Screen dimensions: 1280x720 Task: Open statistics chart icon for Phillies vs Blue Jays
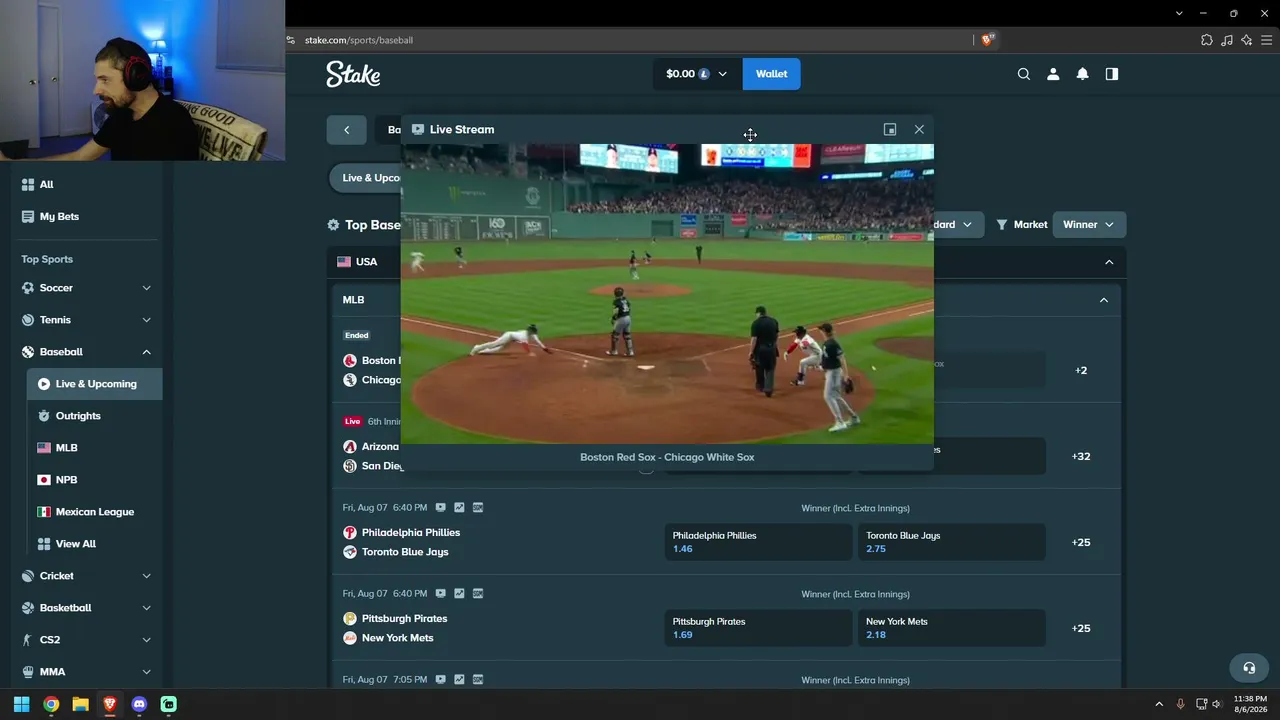point(459,508)
